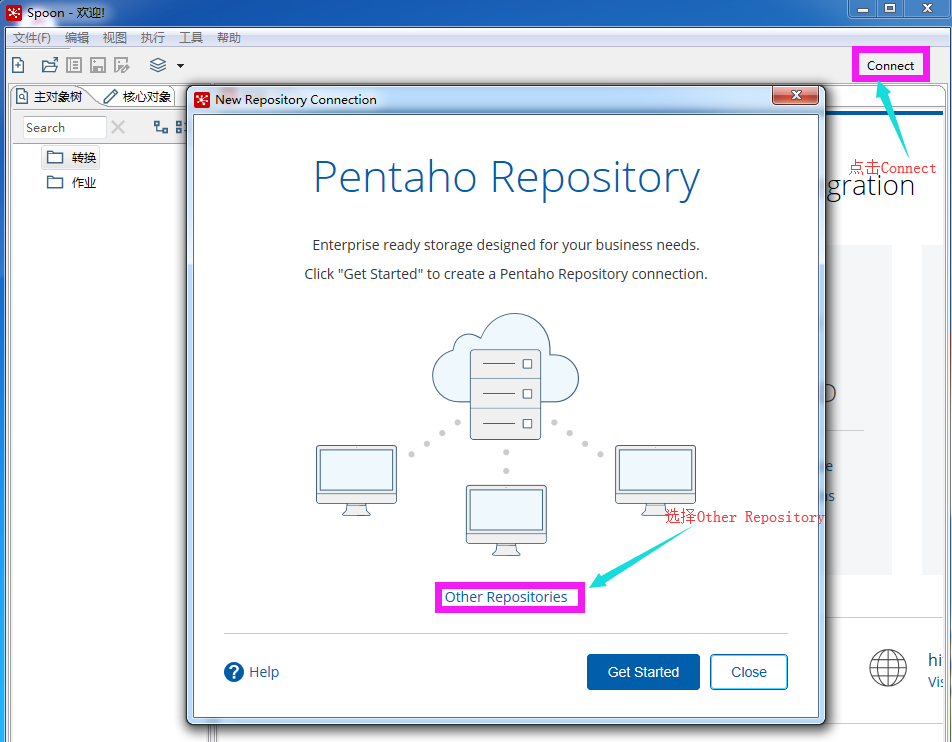This screenshot has height=742, width=952.
Task: Minimize the Spoon window
Action: point(863,9)
